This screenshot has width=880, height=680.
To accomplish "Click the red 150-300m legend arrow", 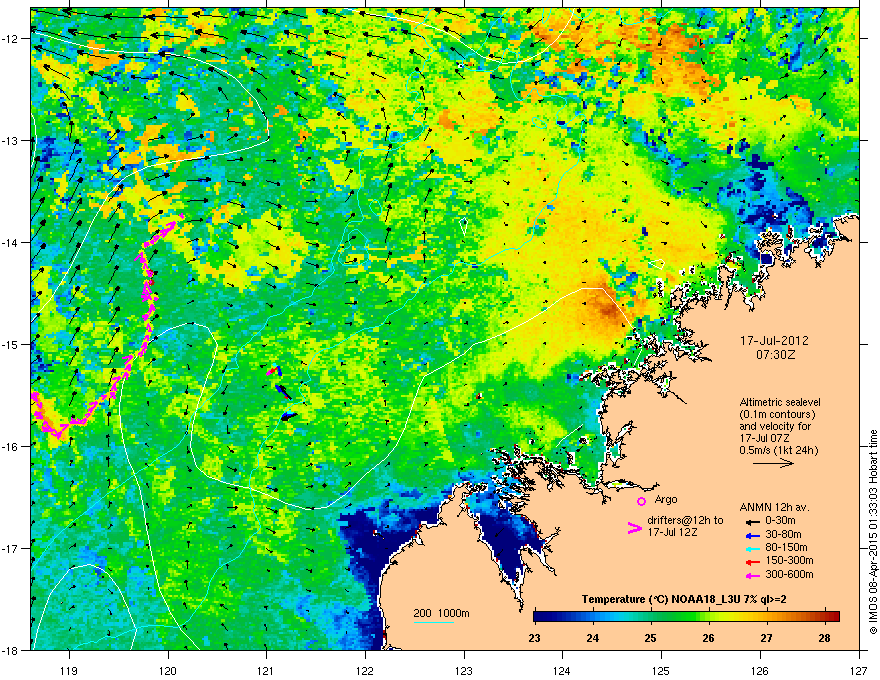I will pos(753,562).
